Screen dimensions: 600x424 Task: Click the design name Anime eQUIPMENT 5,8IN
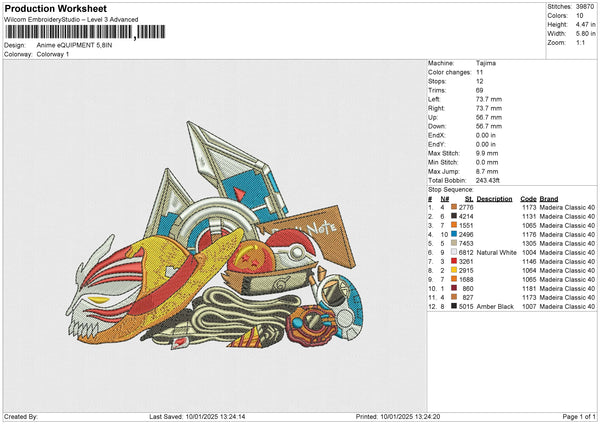pos(75,45)
